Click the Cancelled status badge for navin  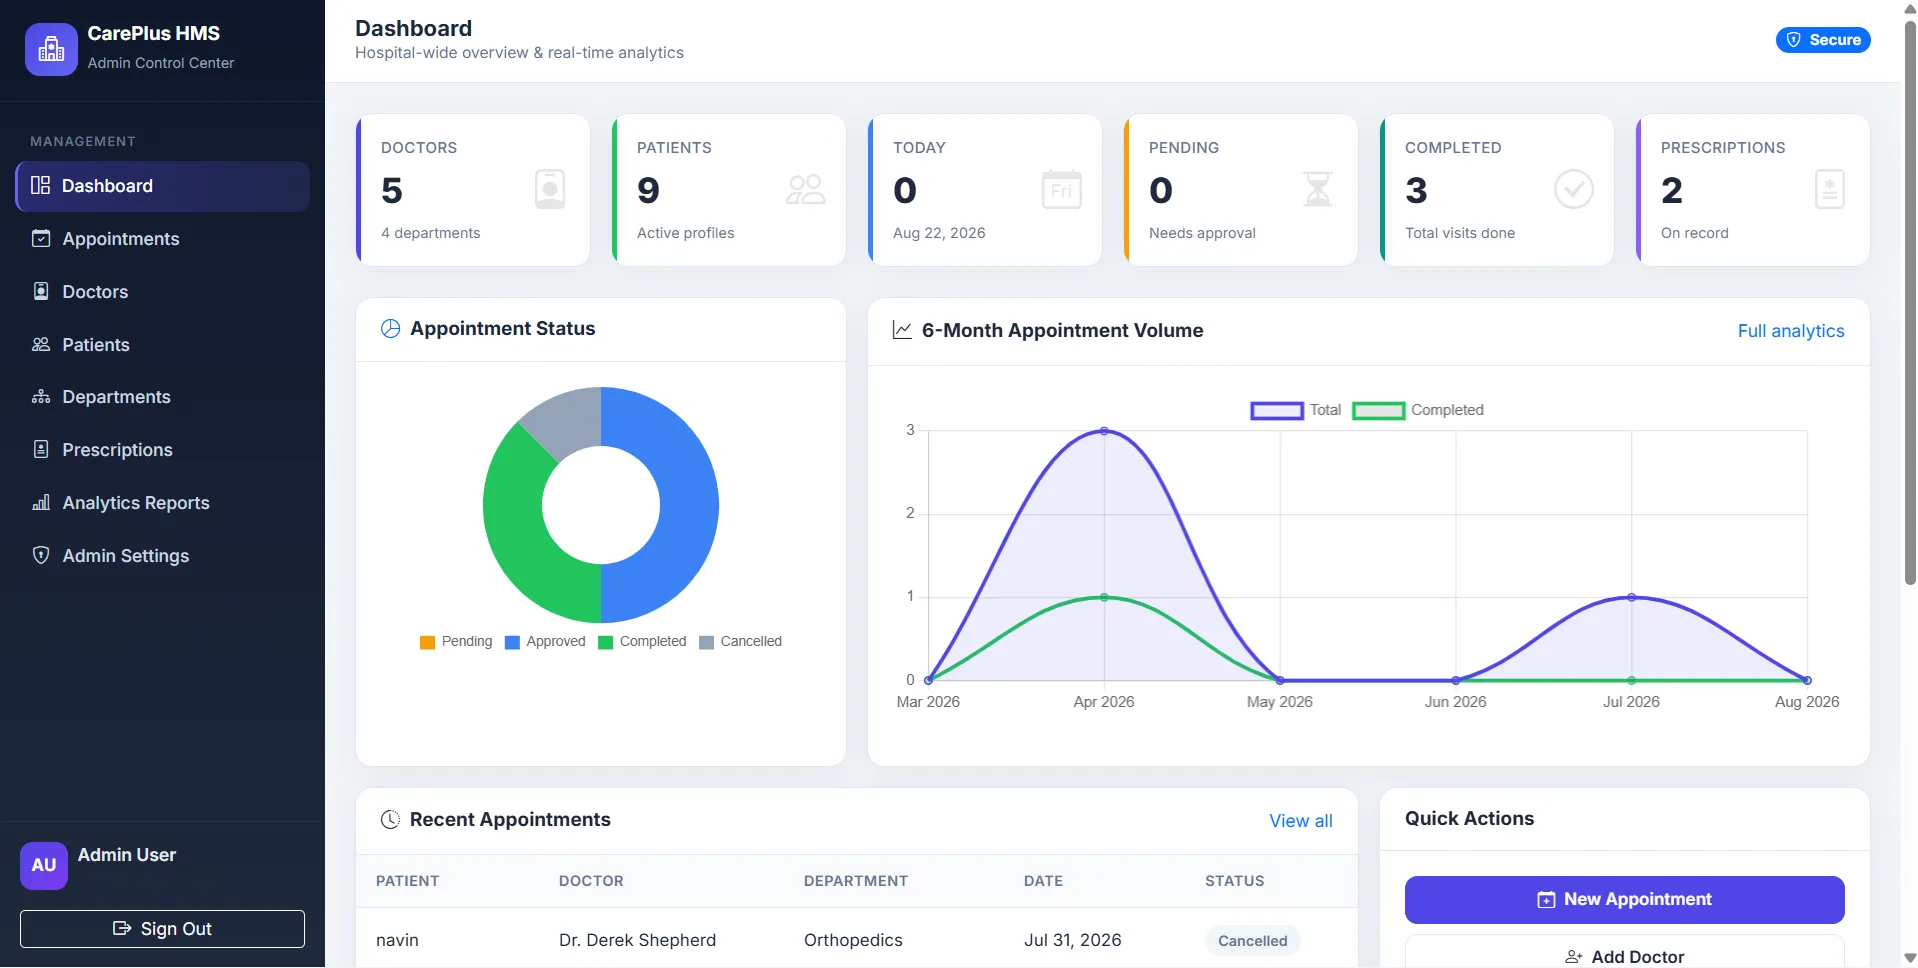1252,941
